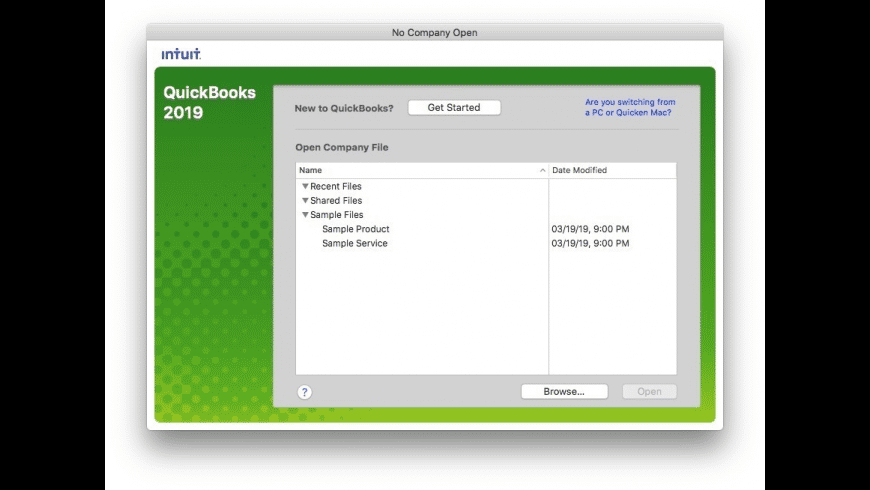Select the Sample Product company file
Screen dimensions: 870x490
(356, 229)
